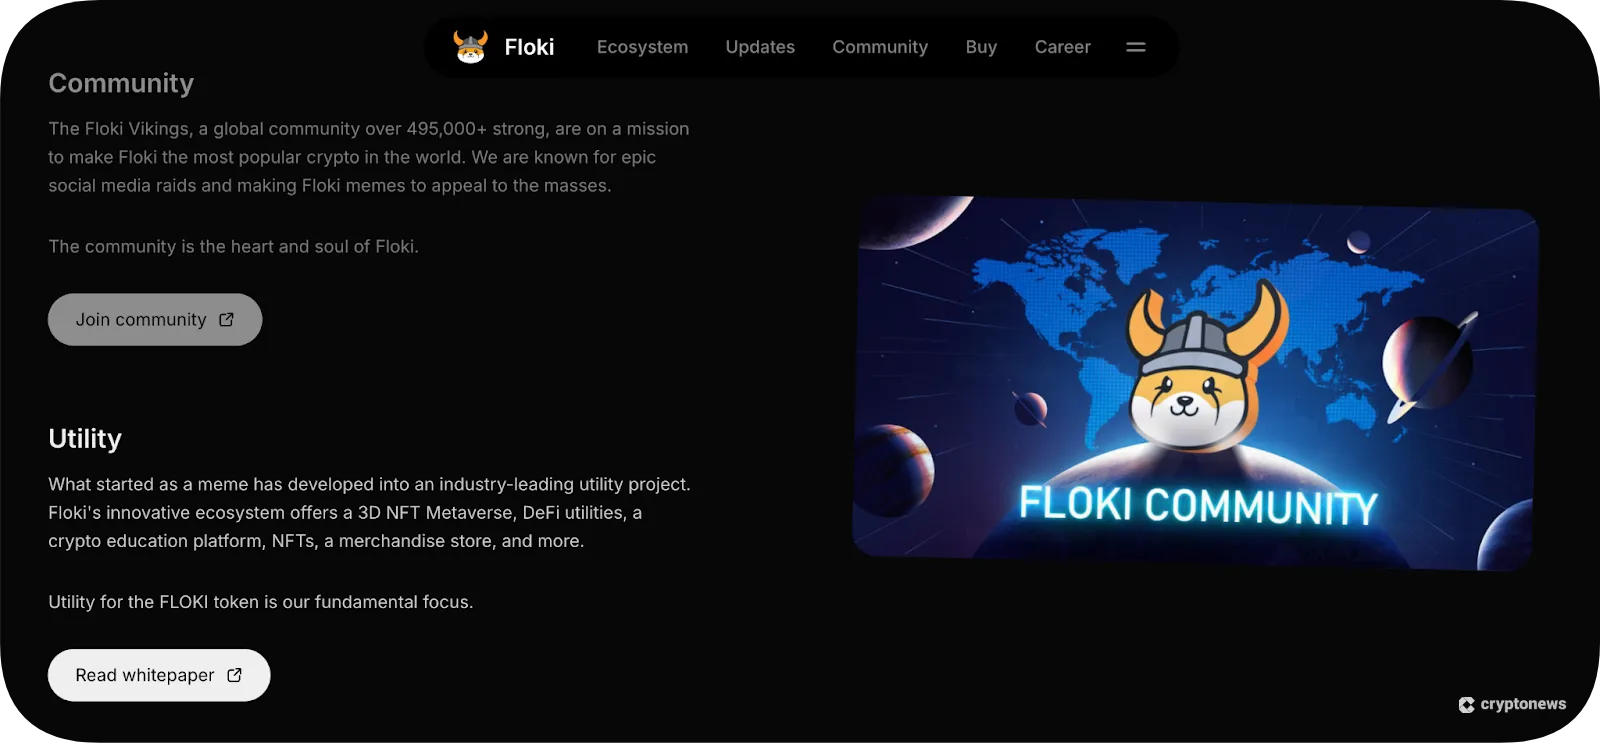This screenshot has width=1600, height=743.
Task: Click the Read whitepaper button
Action: click(x=159, y=675)
